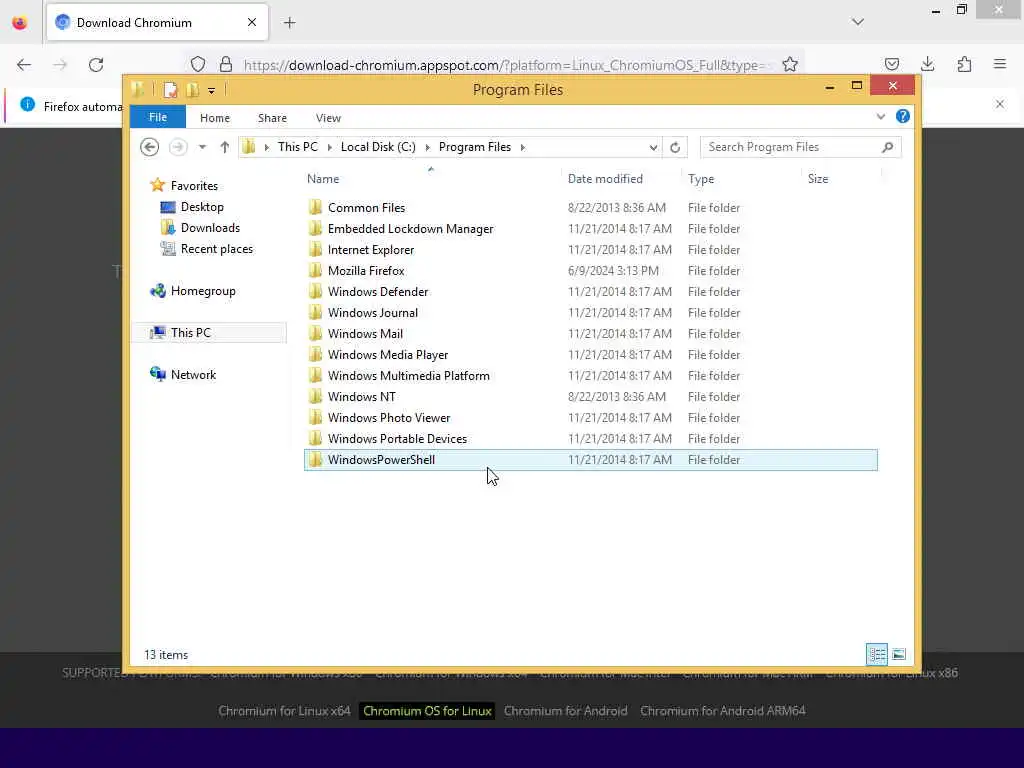Image resolution: width=1024 pixels, height=768 pixels.
Task: Open recent locations dropdown arrow
Action: click(x=202, y=147)
